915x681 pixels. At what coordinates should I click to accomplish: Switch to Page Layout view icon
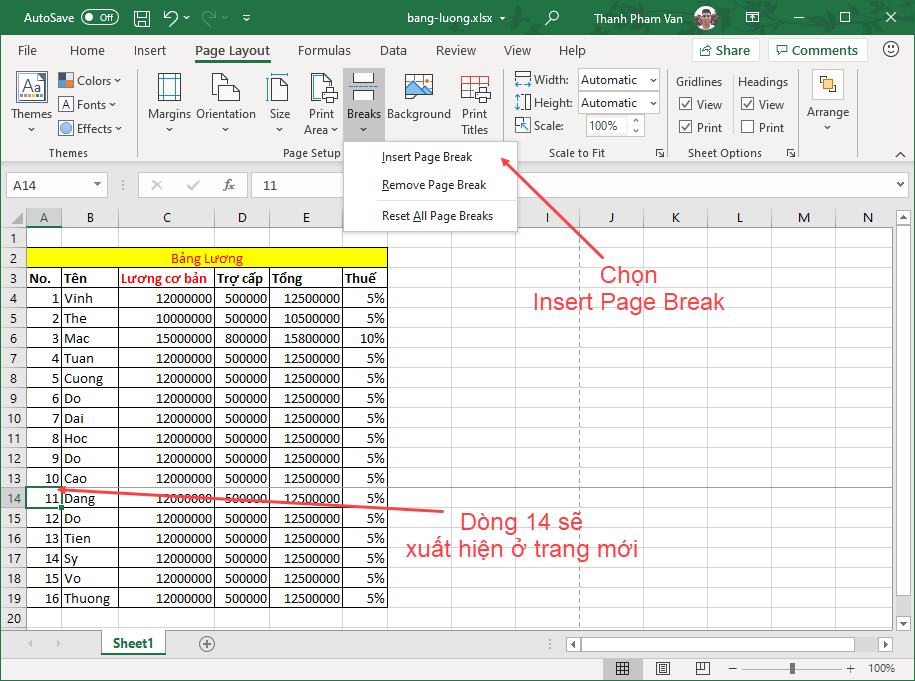(x=662, y=668)
